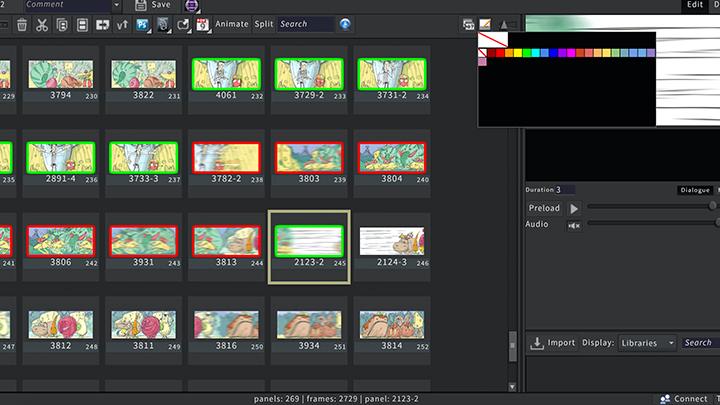This screenshot has width=720, height=405.
Task: Expand the Libraries display dropdown
Action: click(648, 343)
